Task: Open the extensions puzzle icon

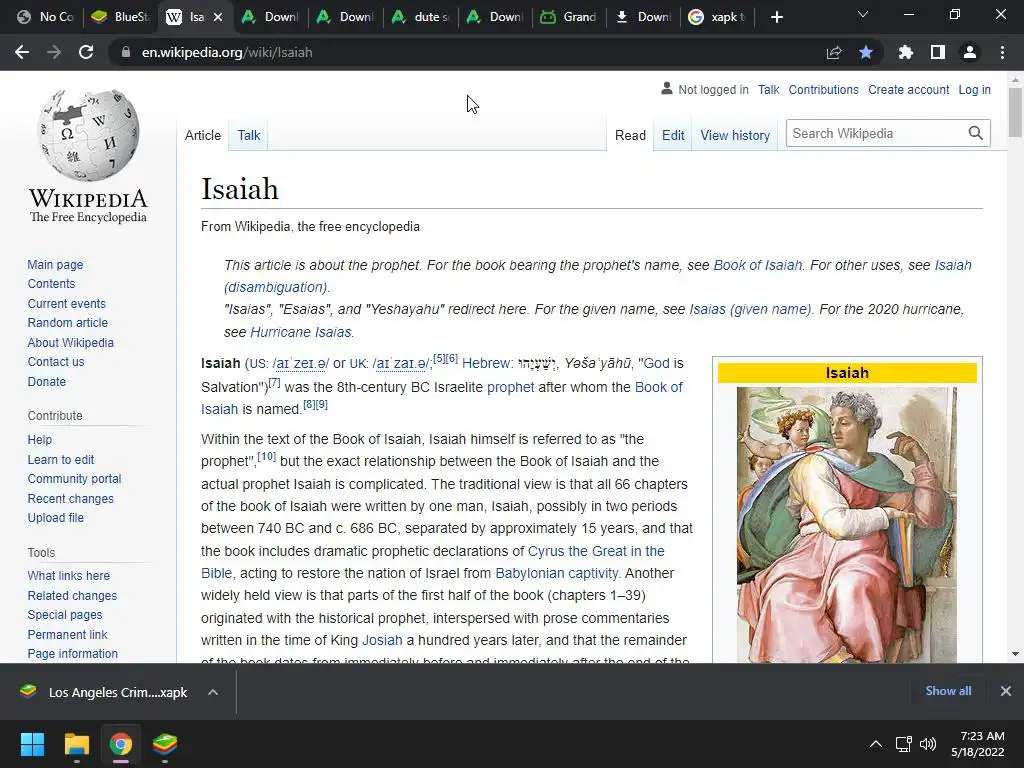Action: pos(906,52)
